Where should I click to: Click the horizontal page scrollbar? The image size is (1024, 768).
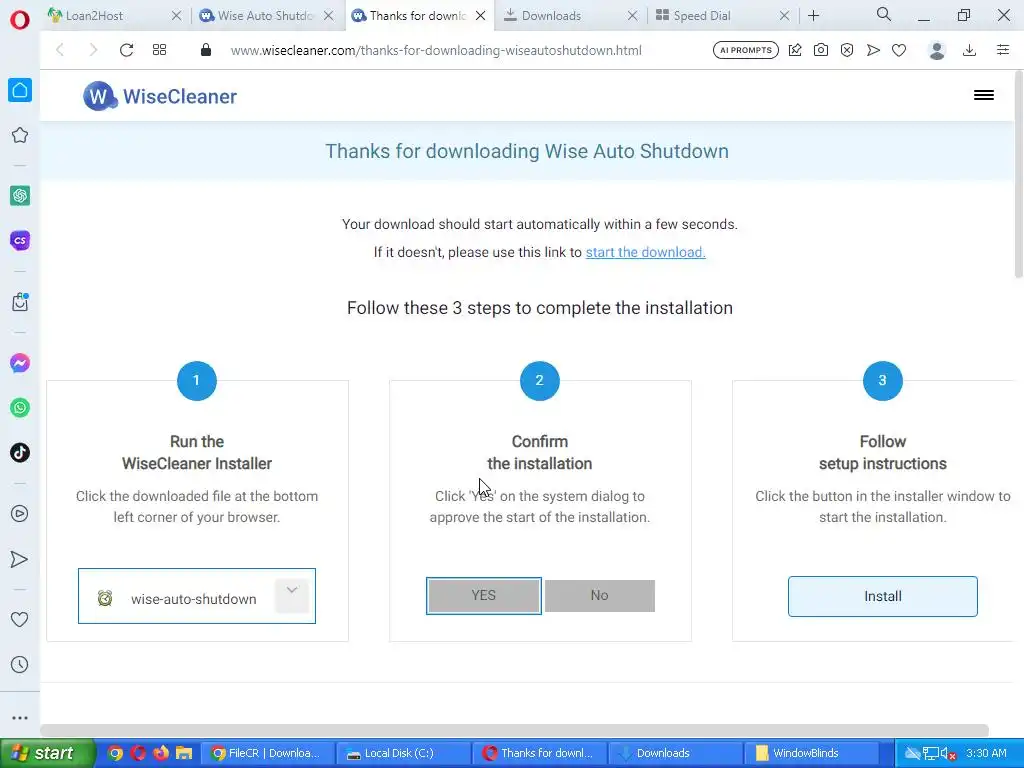pyautogui.click(x=515, y=729)
